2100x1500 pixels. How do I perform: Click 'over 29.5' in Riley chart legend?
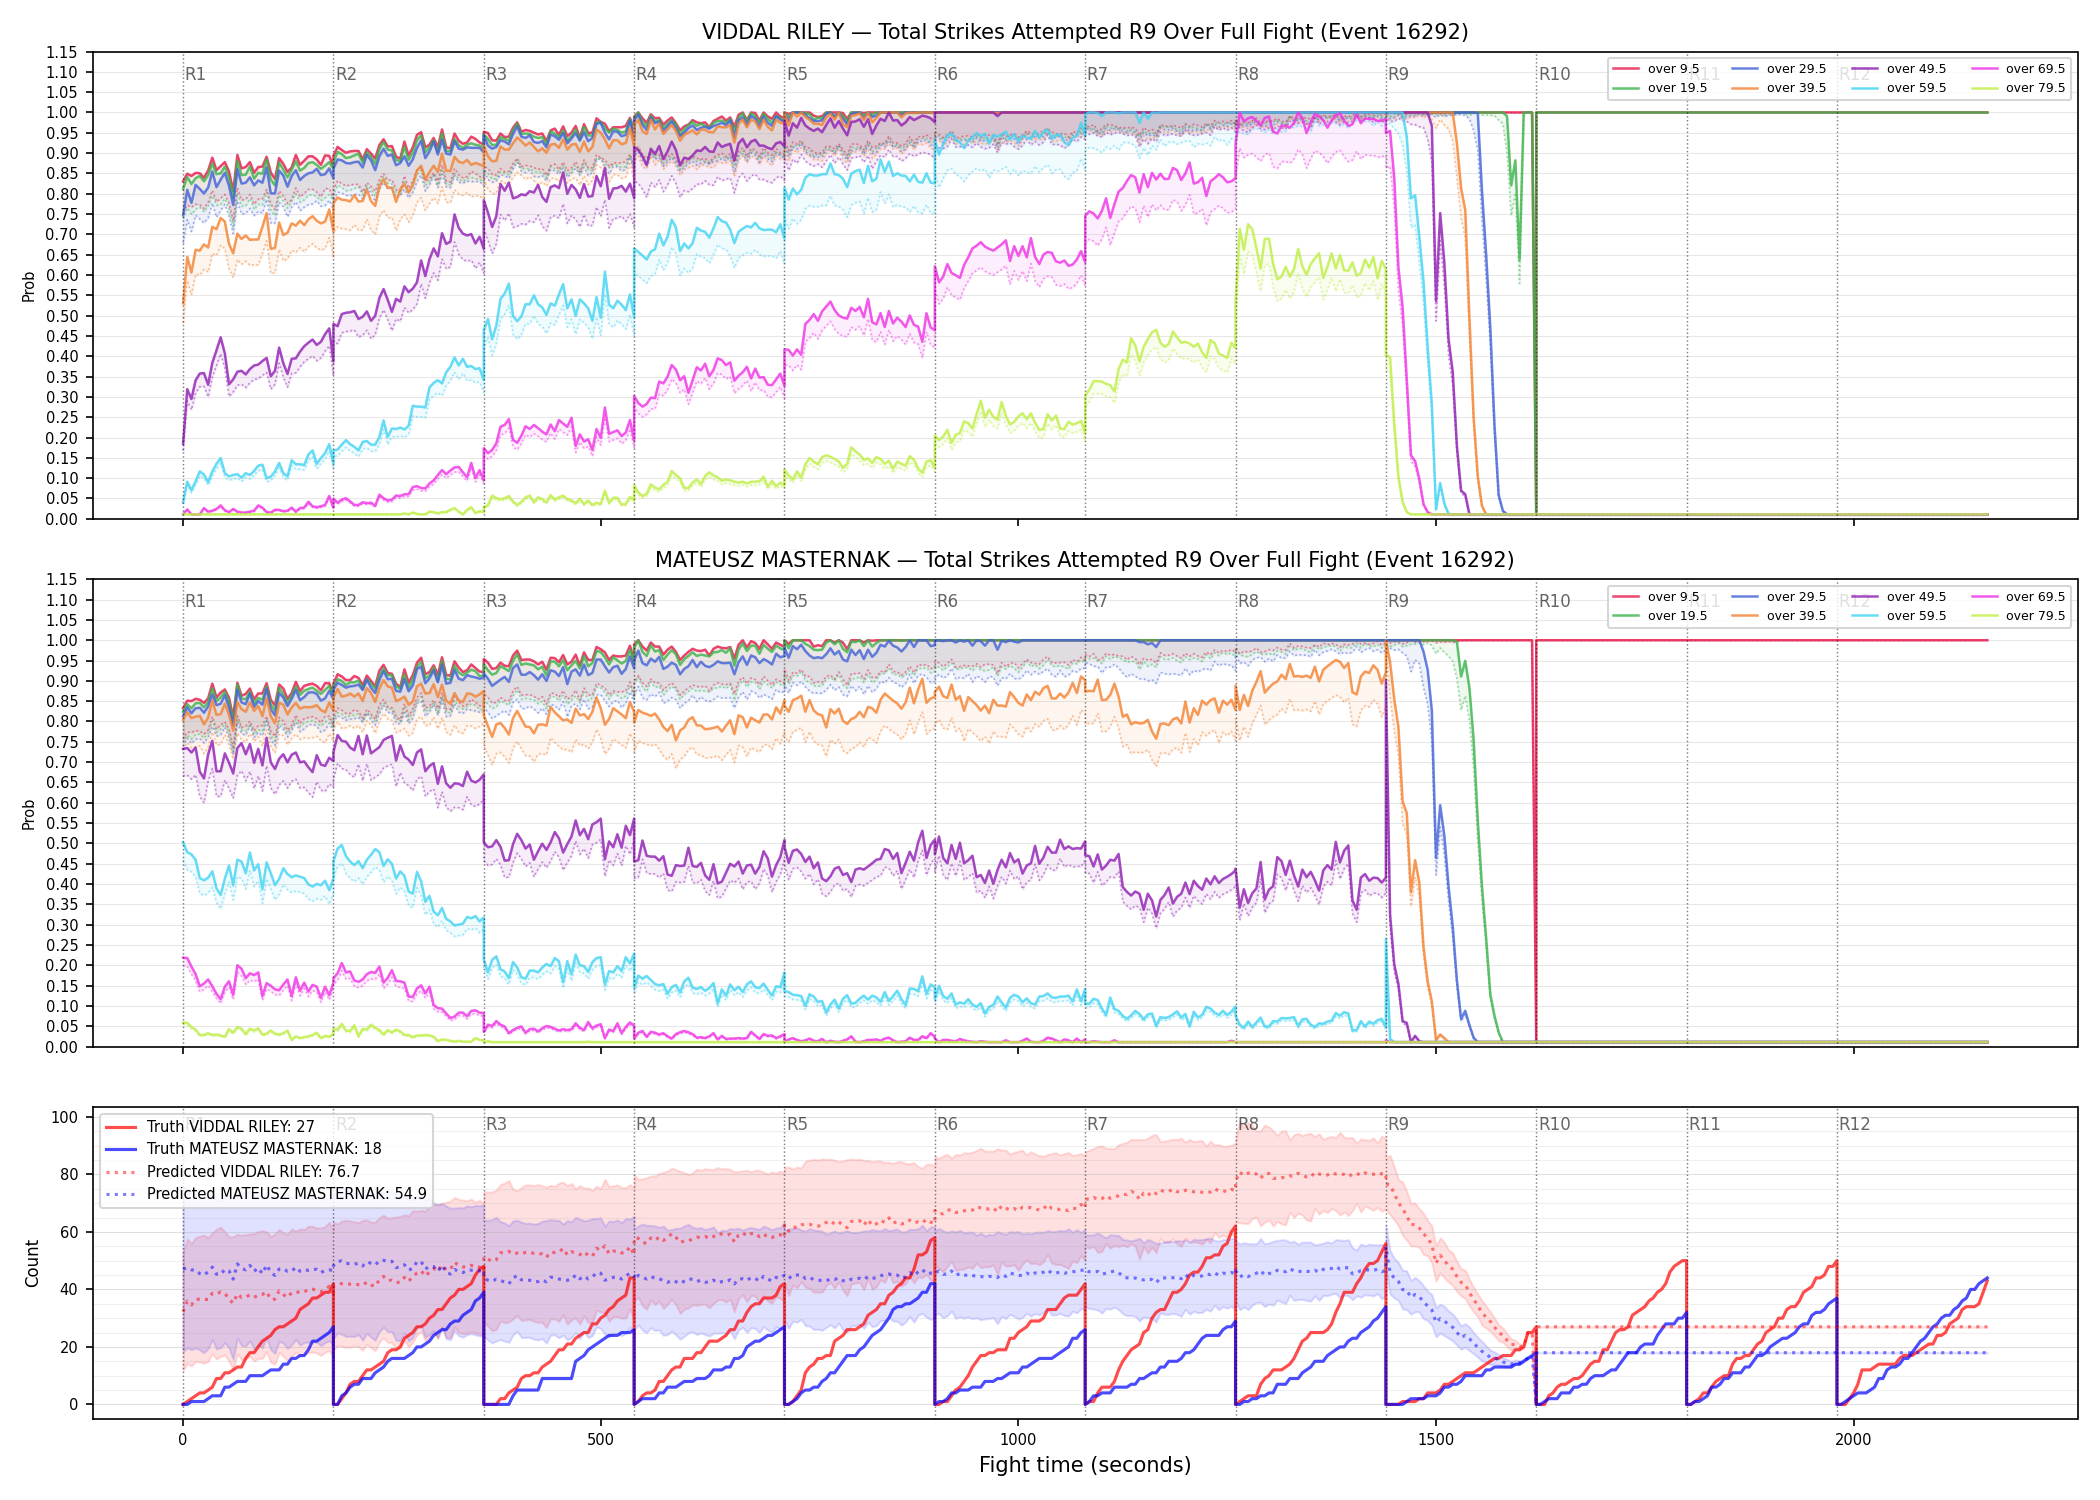pyautogui.click(x=1797, y=69)
